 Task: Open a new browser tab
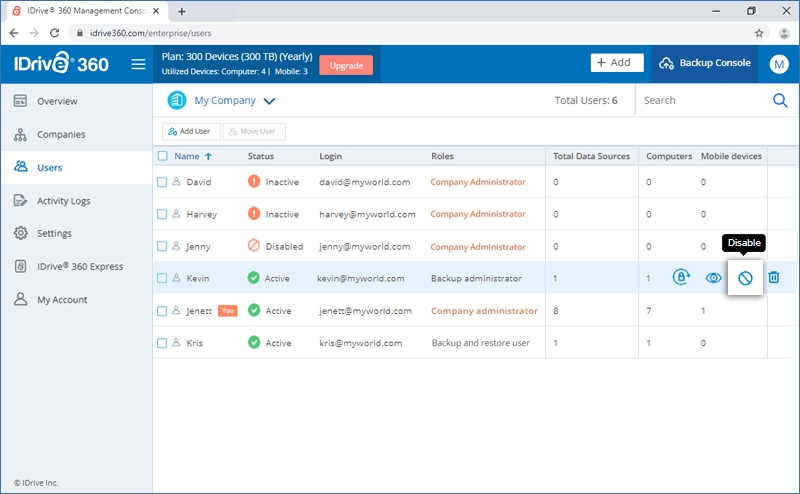pyautogui.click(x=182, y=11)
